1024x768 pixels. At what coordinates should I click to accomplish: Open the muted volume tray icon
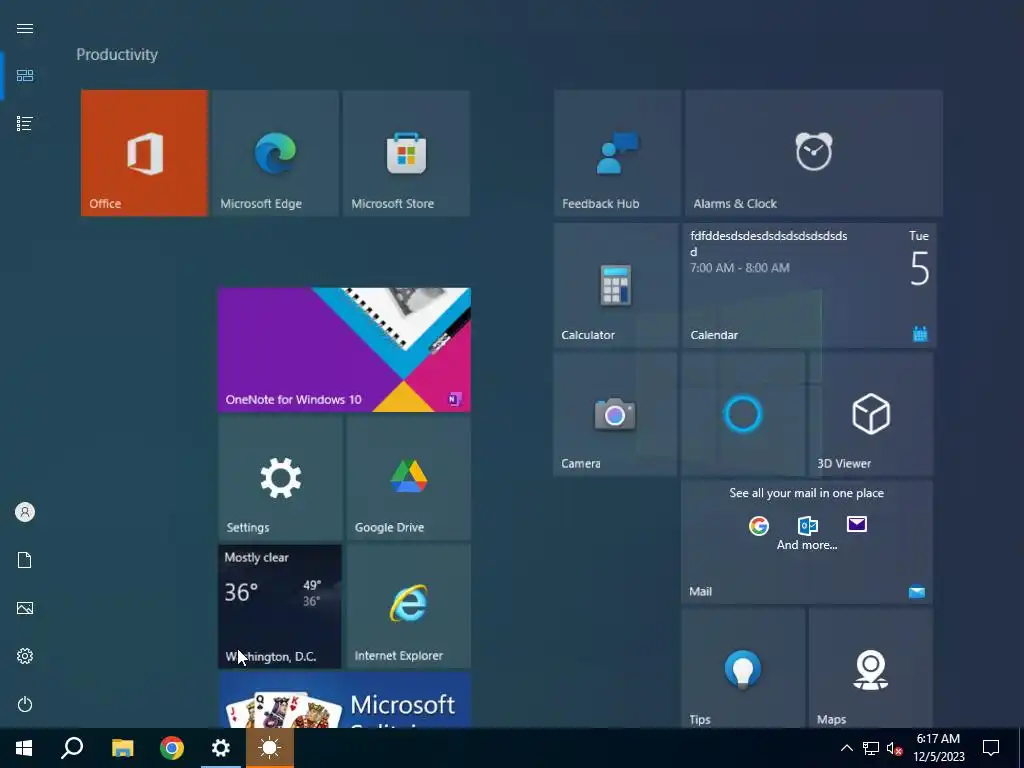click(x=895, y=748)
